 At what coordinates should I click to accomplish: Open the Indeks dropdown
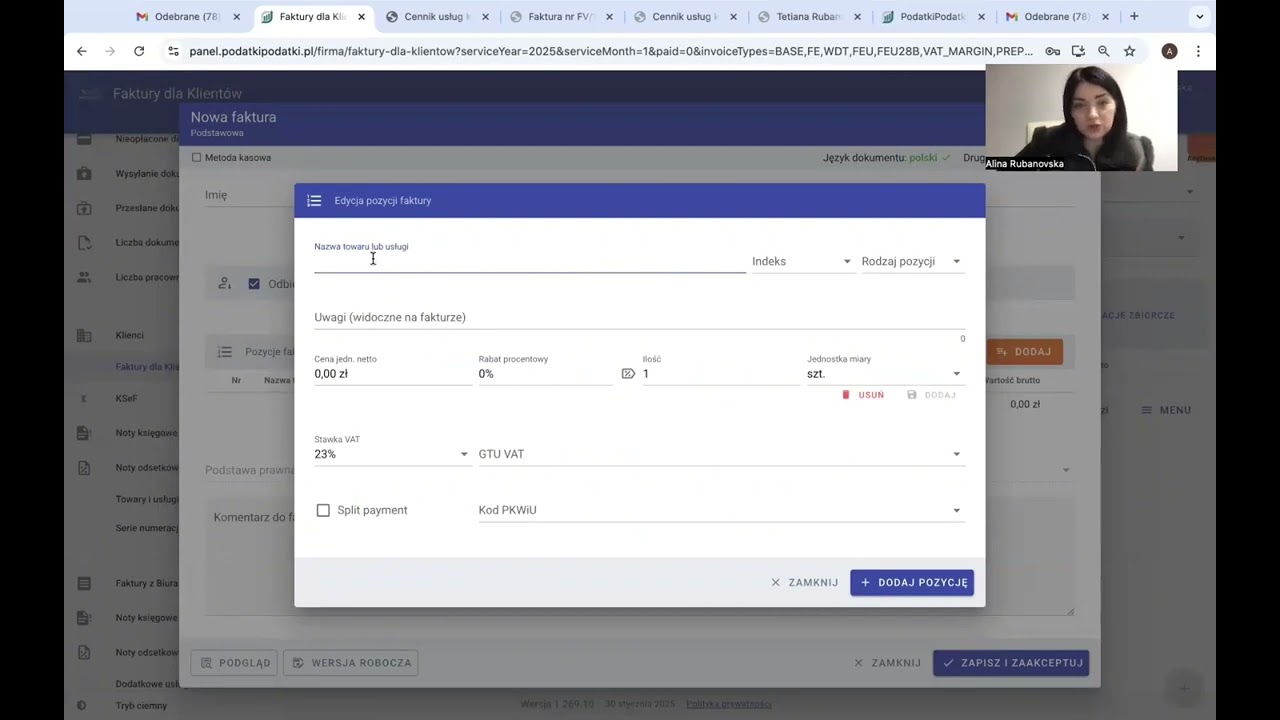[802, 261]
